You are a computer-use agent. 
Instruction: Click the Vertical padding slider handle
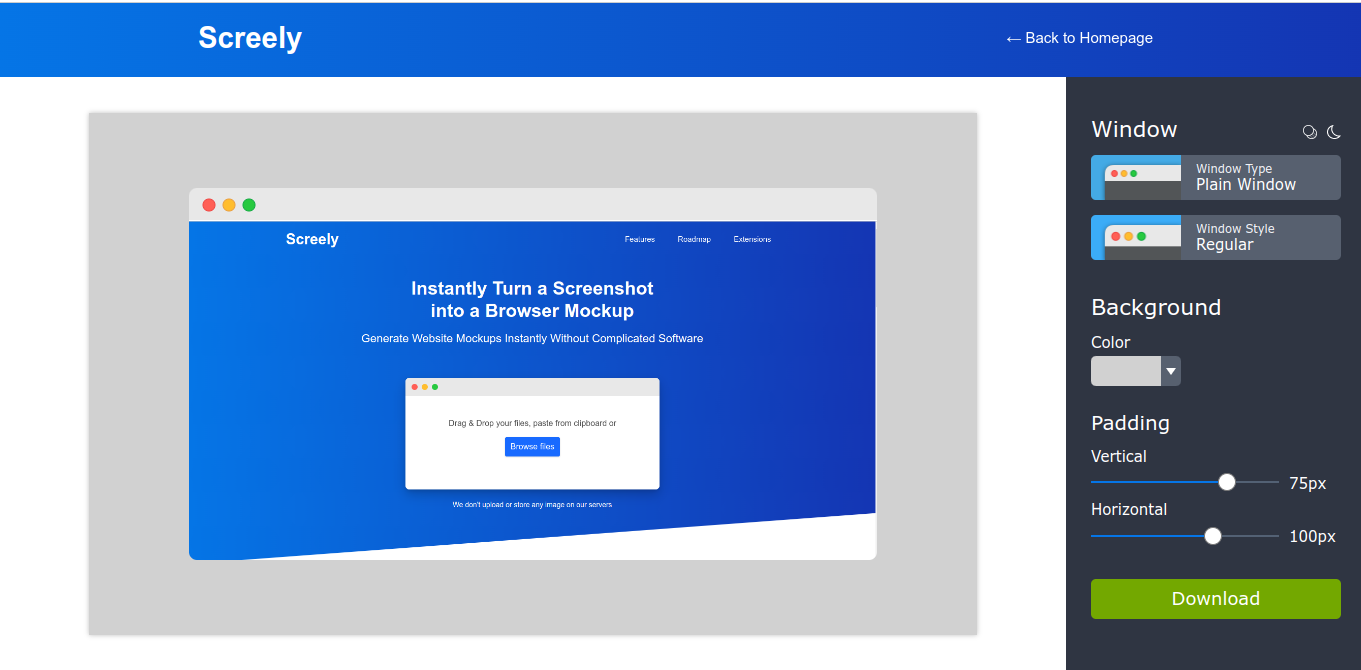pyautogui.click(x=1227, y=482)
